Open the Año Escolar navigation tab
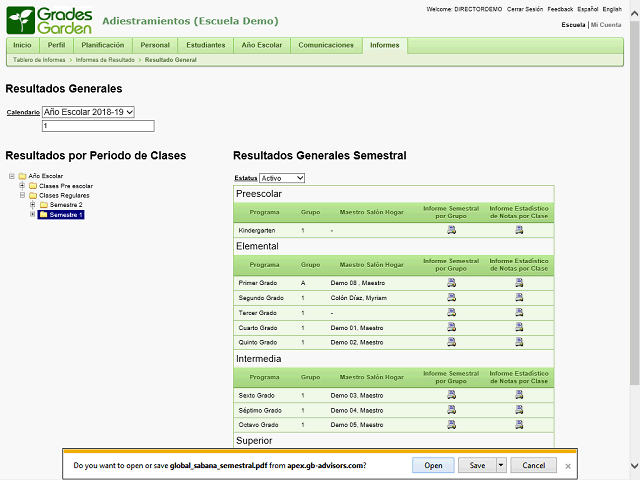 click(x=262, y=45)
